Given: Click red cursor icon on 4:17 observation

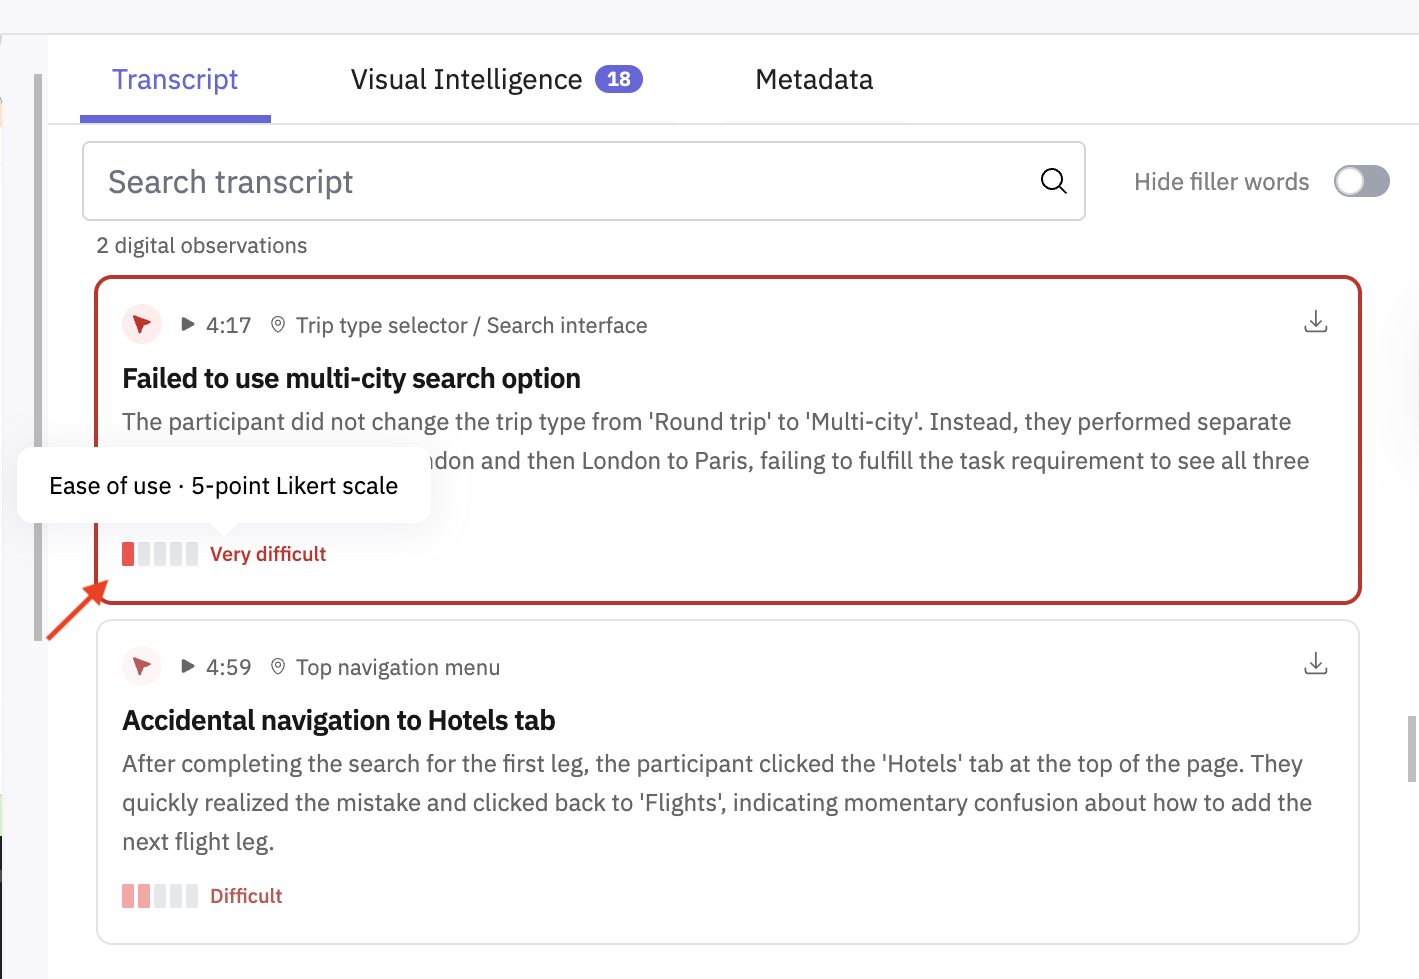Looking at the screenshot, I should pos(142,324).
